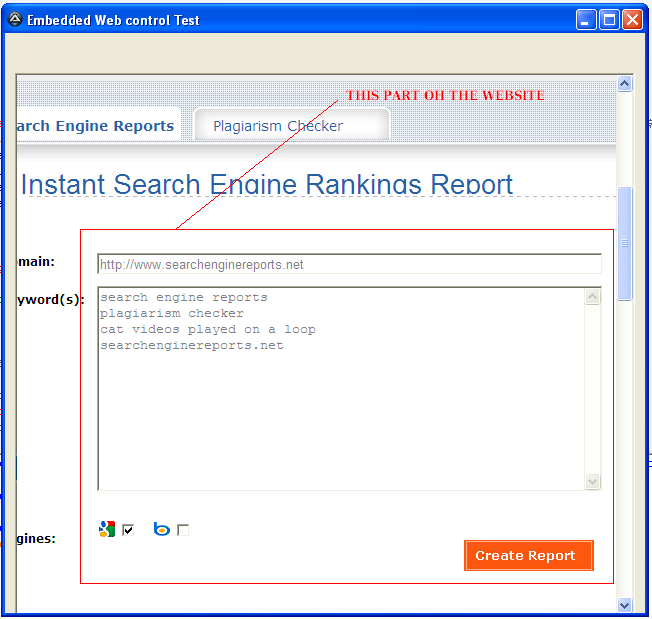Screen dimensions: 652x619
Task: Uncheck the Google engine checkbox
Action: [x=128, y=530]
